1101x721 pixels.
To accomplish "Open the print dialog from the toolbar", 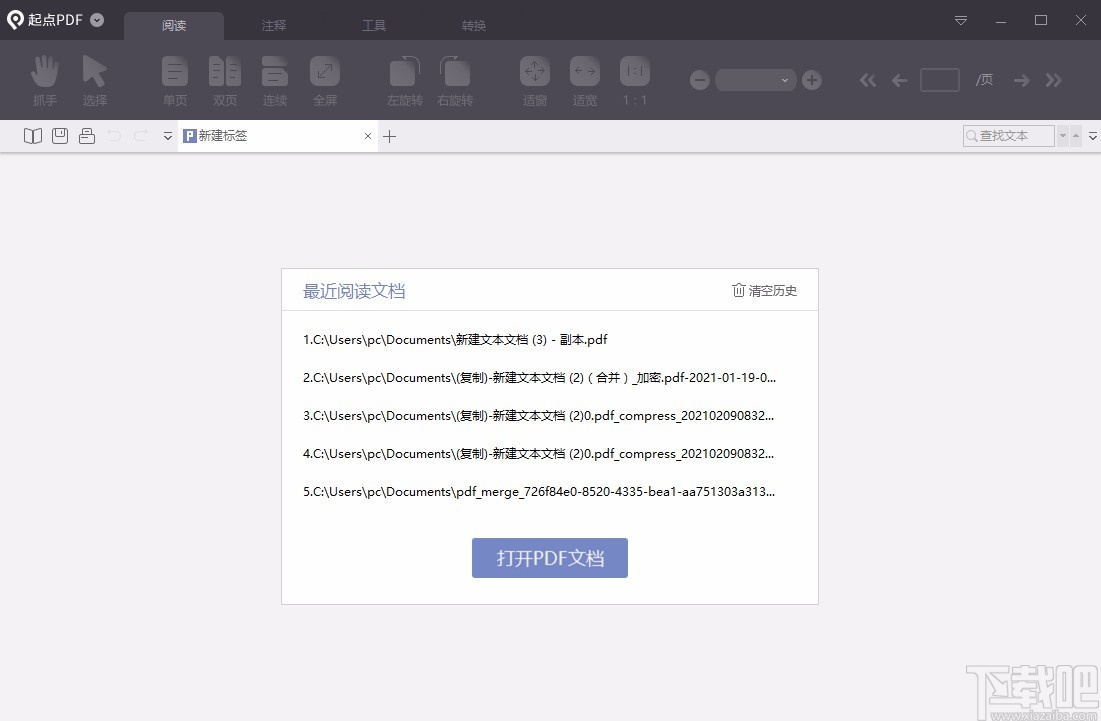I will point(86,135).
